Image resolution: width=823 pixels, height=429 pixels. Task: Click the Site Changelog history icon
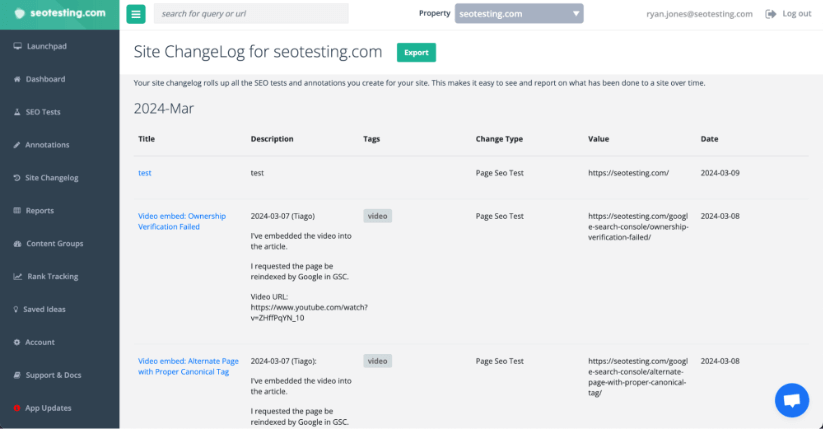17,178
